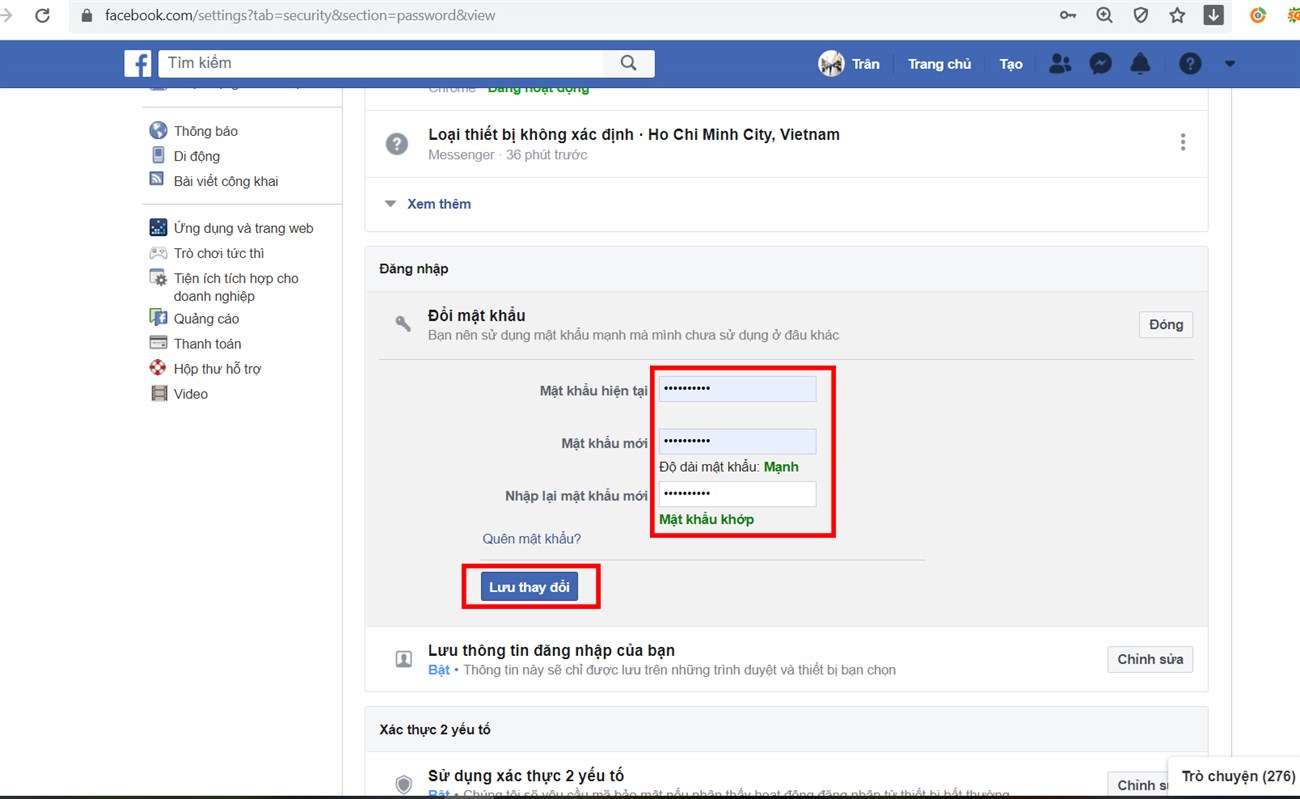Click the Thông báo globe icon
Screen dimensions: 1300x799
point(158,130)
